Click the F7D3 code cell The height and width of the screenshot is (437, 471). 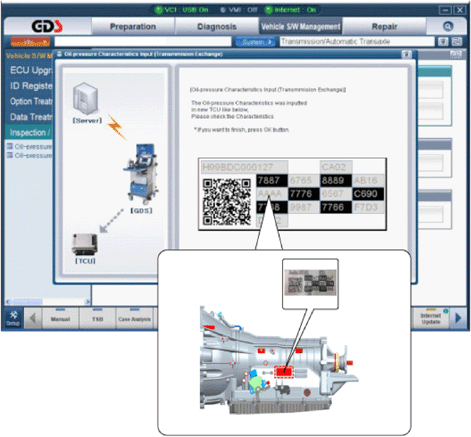[x=368, y=207]
